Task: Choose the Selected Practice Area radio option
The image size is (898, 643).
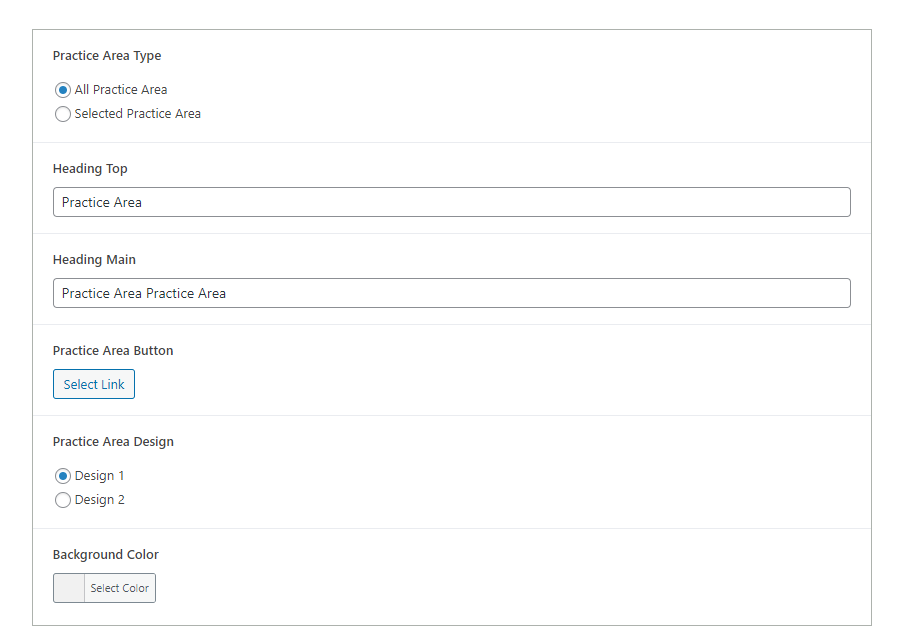Action: coord(63,114)
